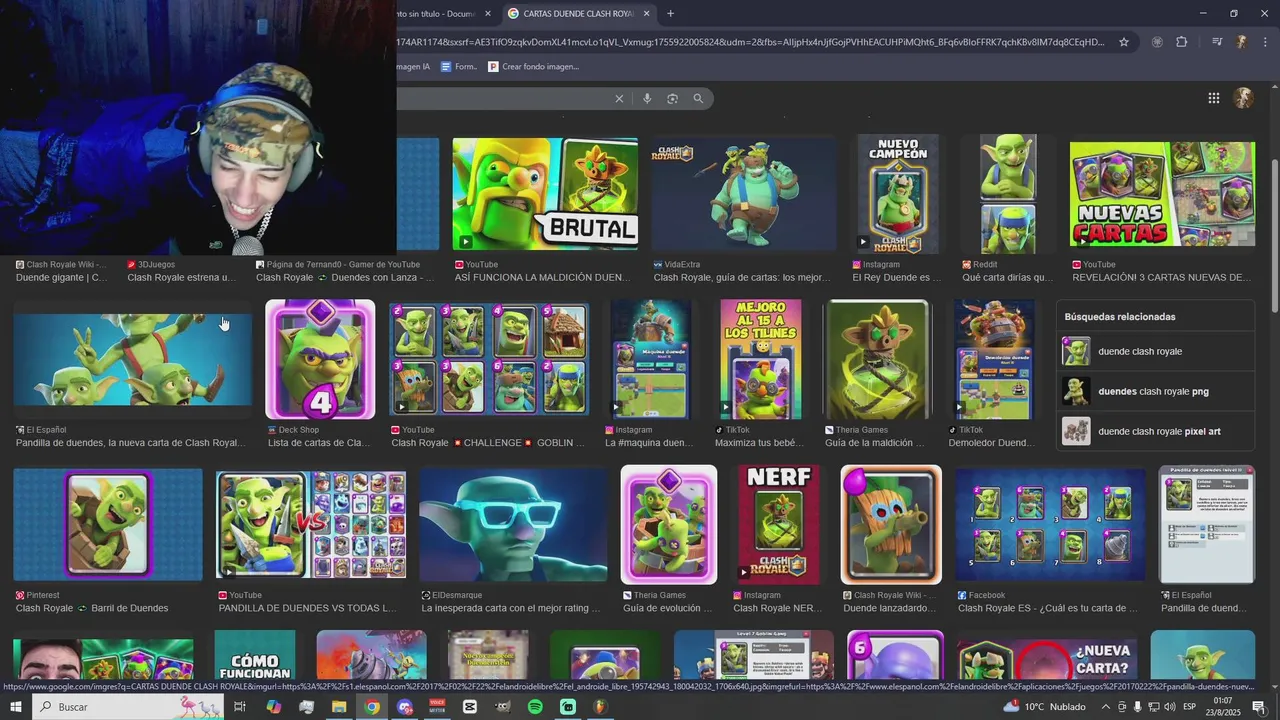Open FL Studio from the taskbar

click(600, 707)
